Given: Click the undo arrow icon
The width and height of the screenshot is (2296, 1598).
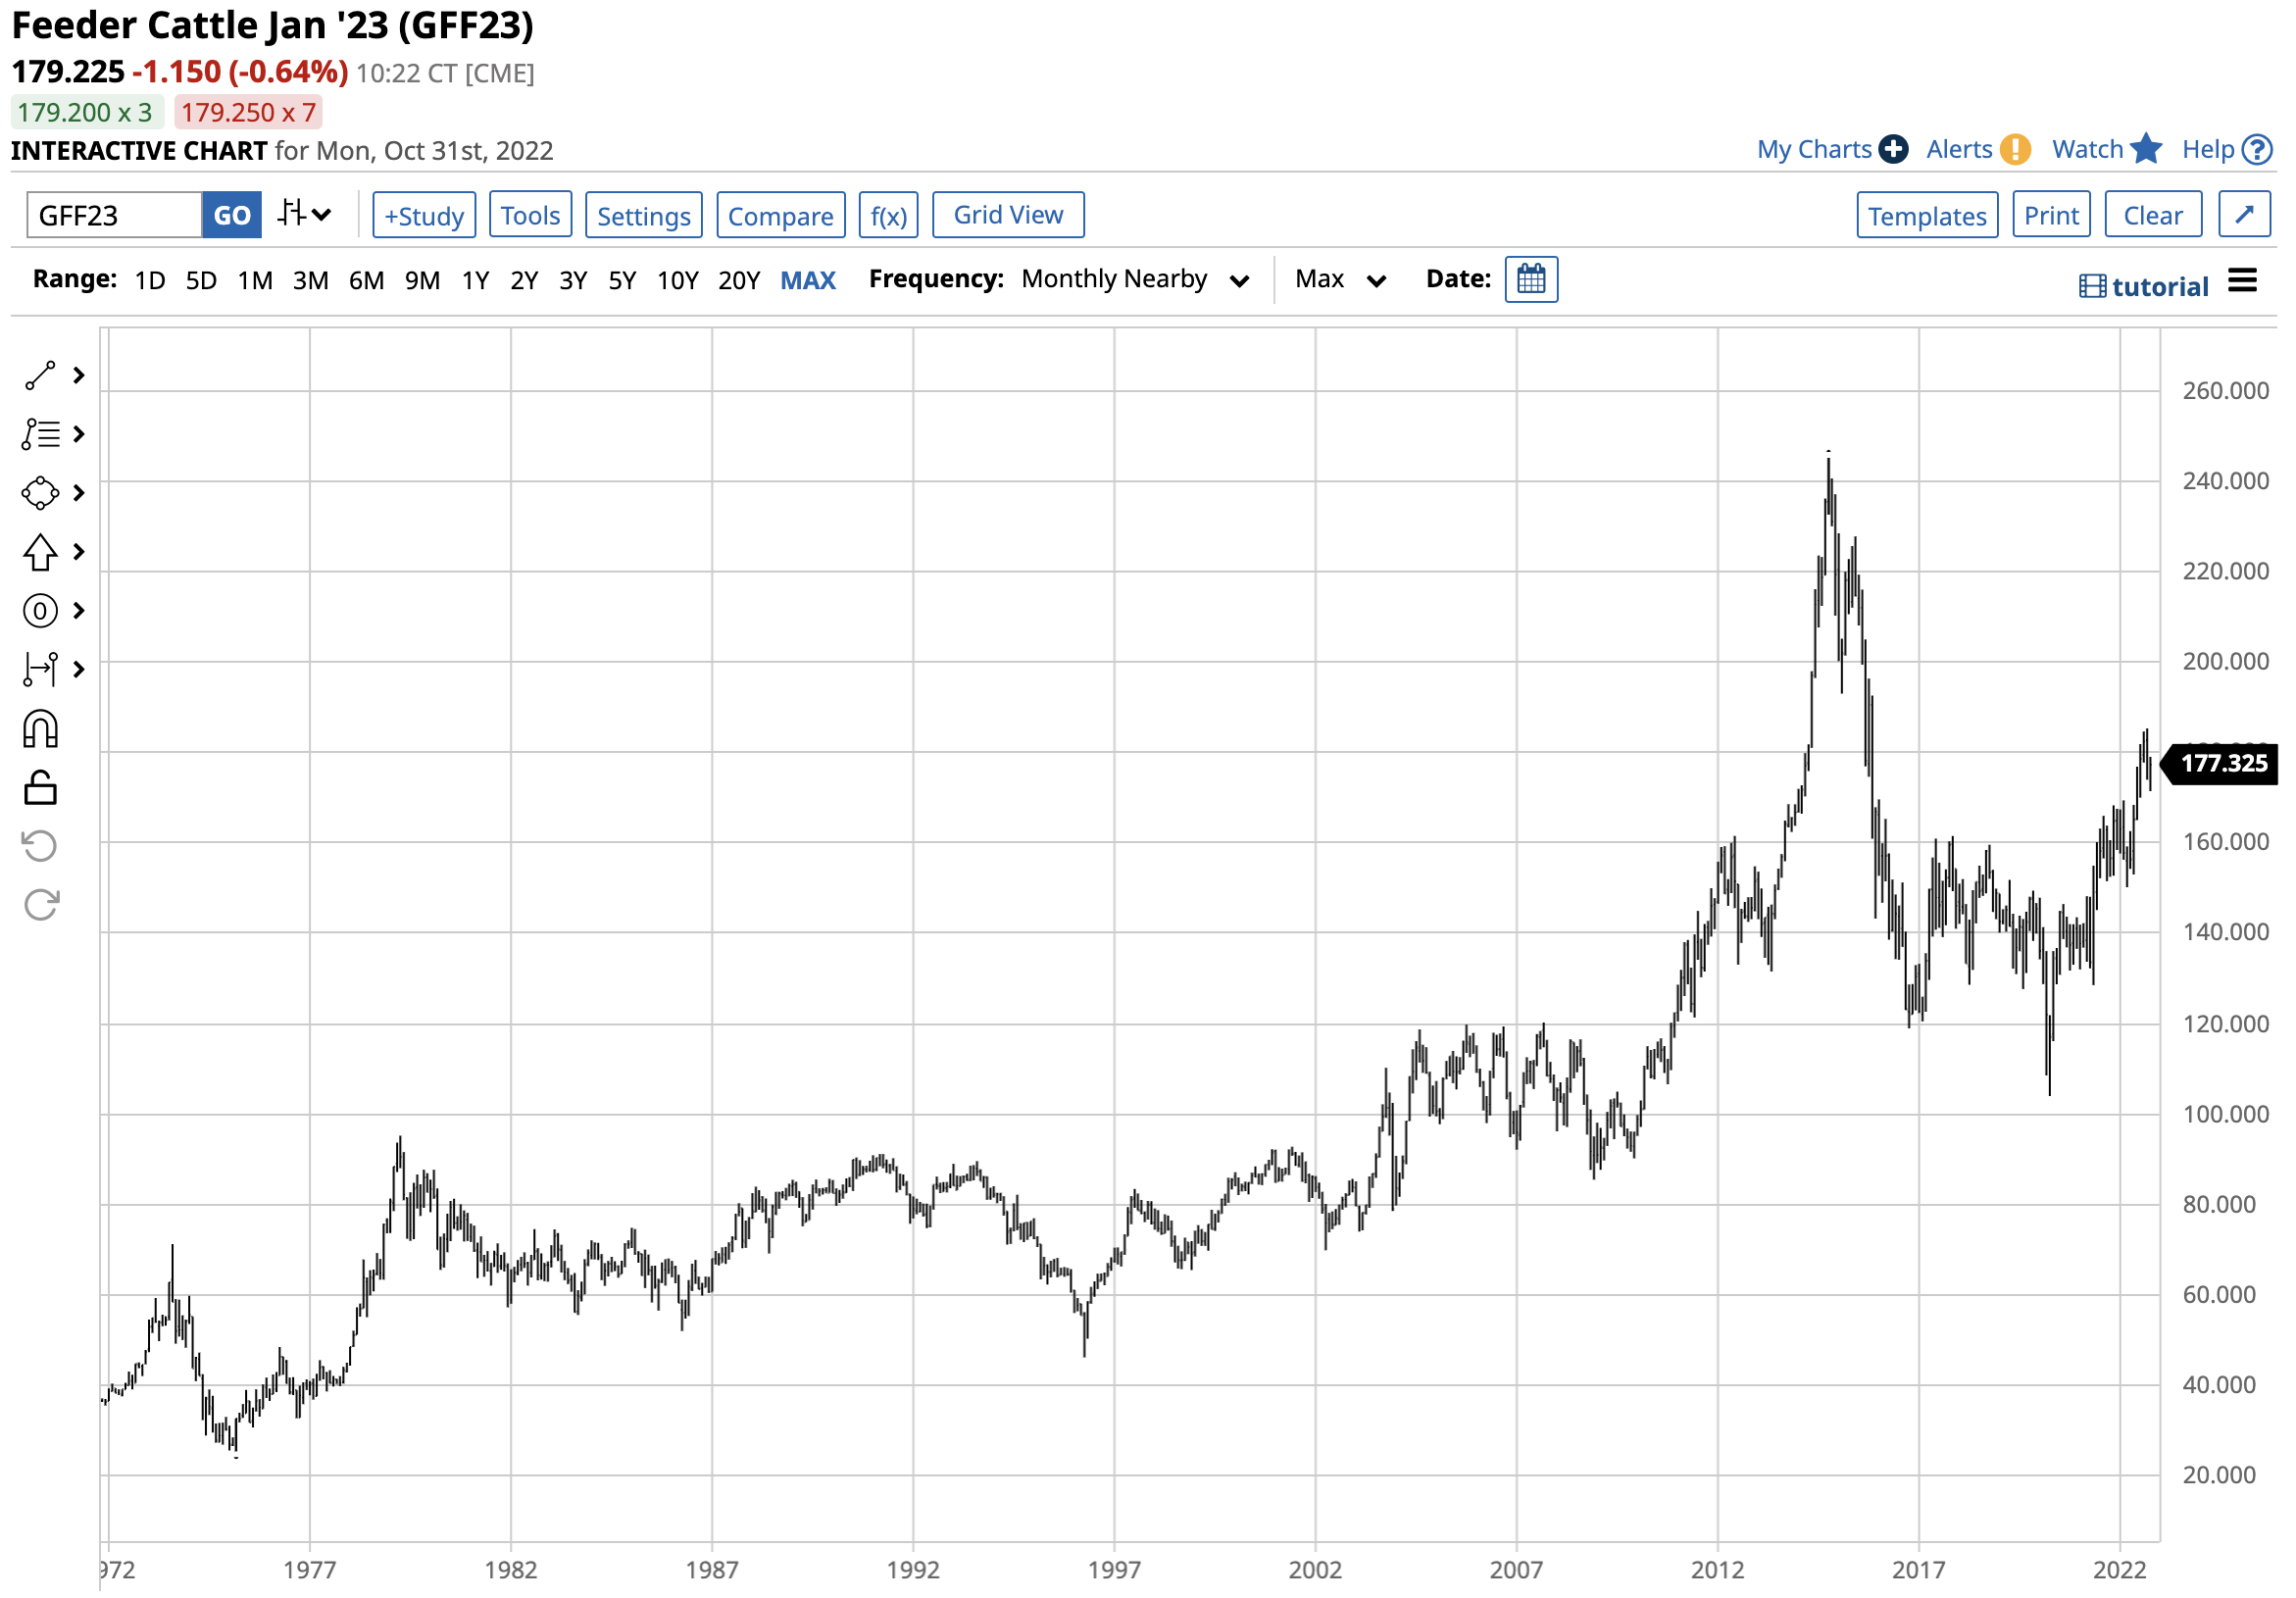Looking at the screenshot, I should (x=40, y=847).
